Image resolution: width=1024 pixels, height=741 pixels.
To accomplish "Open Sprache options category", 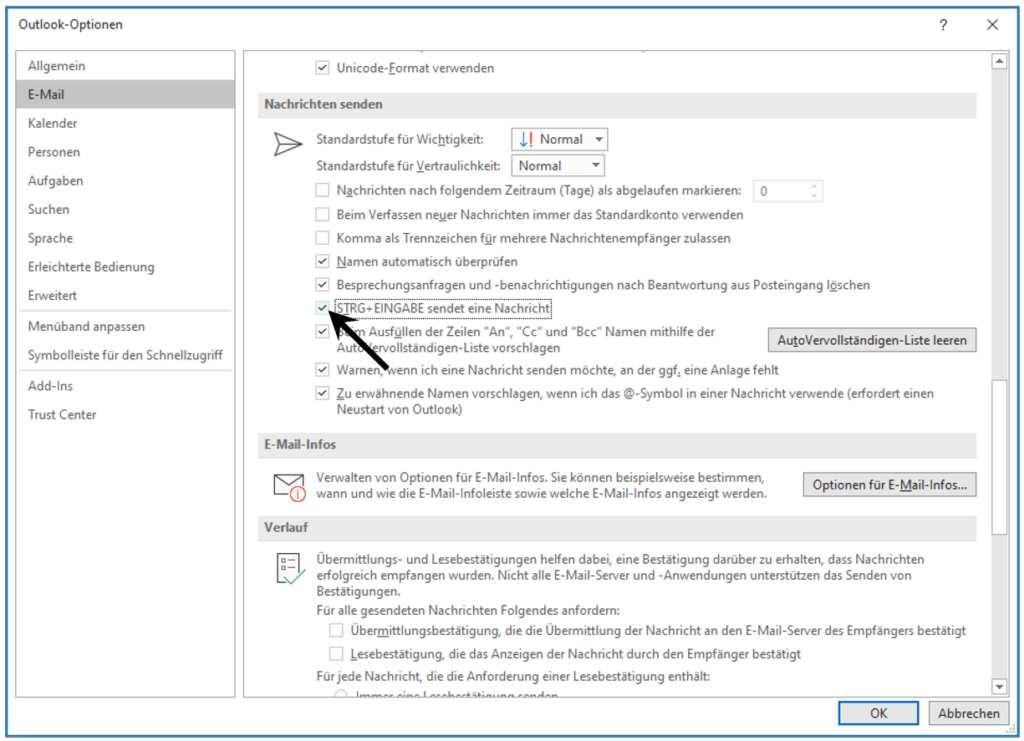I will click(x=125, y=238).
